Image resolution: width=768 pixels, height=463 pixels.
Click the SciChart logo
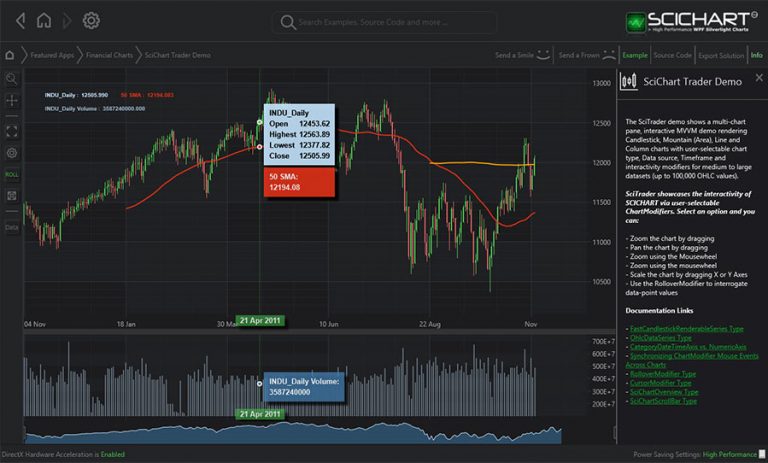[x=691, y=22]
